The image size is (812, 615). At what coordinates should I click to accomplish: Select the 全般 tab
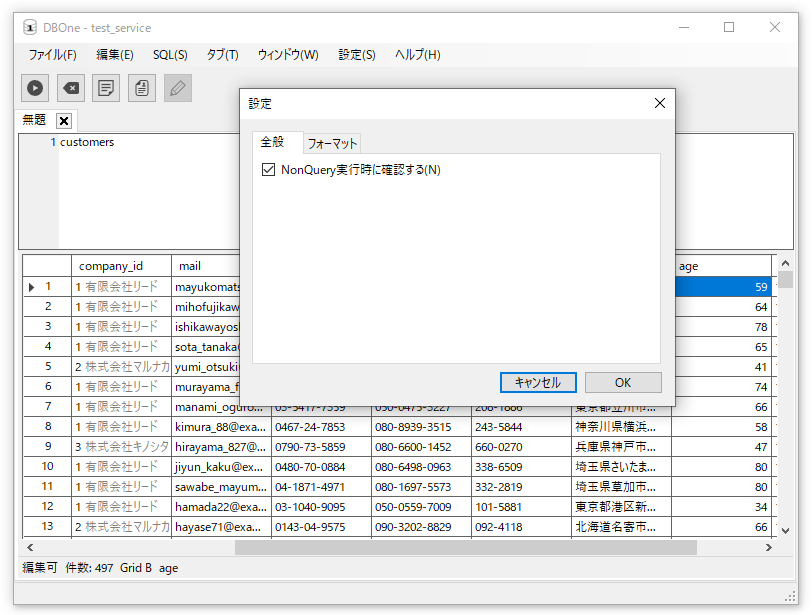point(272,142)
